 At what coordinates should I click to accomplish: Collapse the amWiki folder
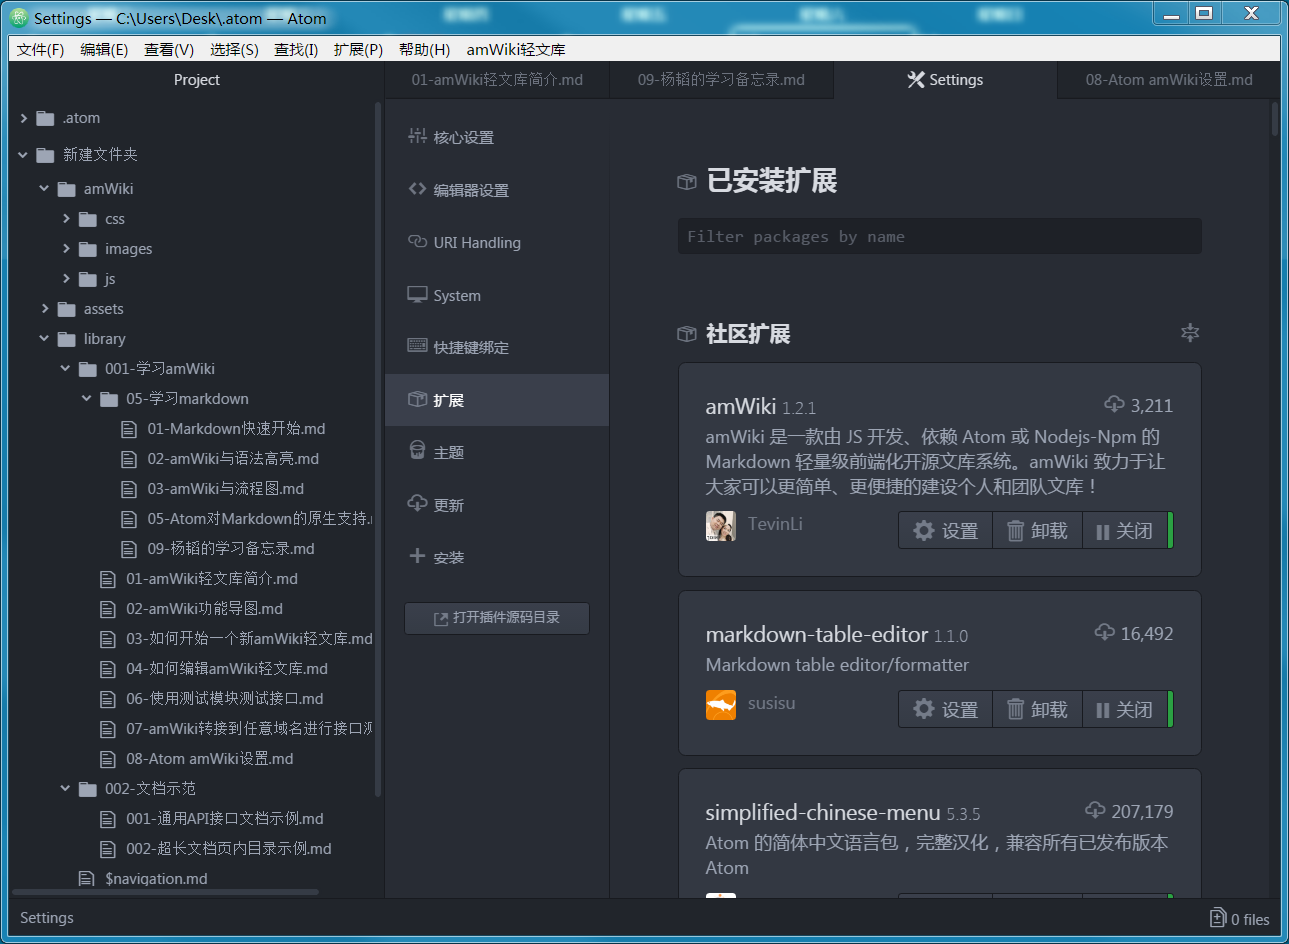click(44, 189)
